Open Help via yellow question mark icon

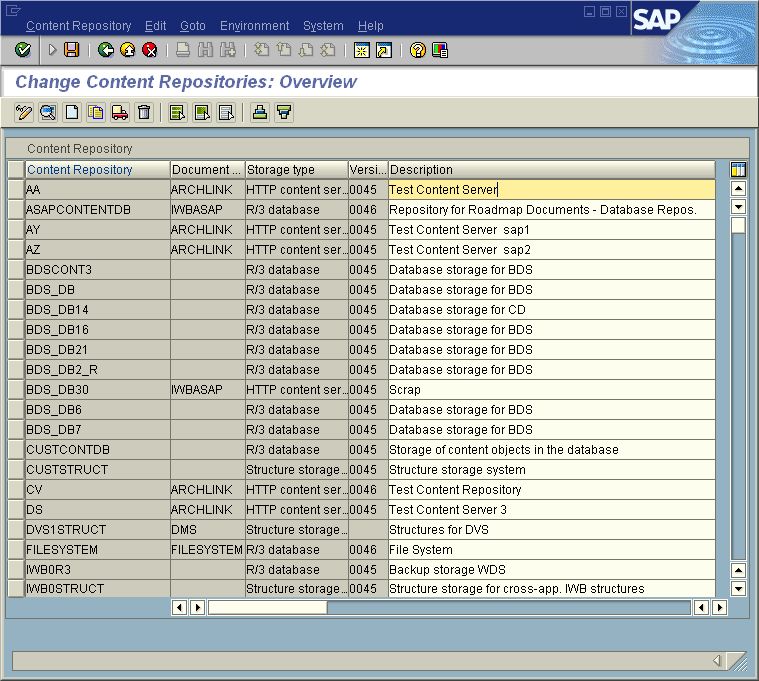(x=417, y=50)
